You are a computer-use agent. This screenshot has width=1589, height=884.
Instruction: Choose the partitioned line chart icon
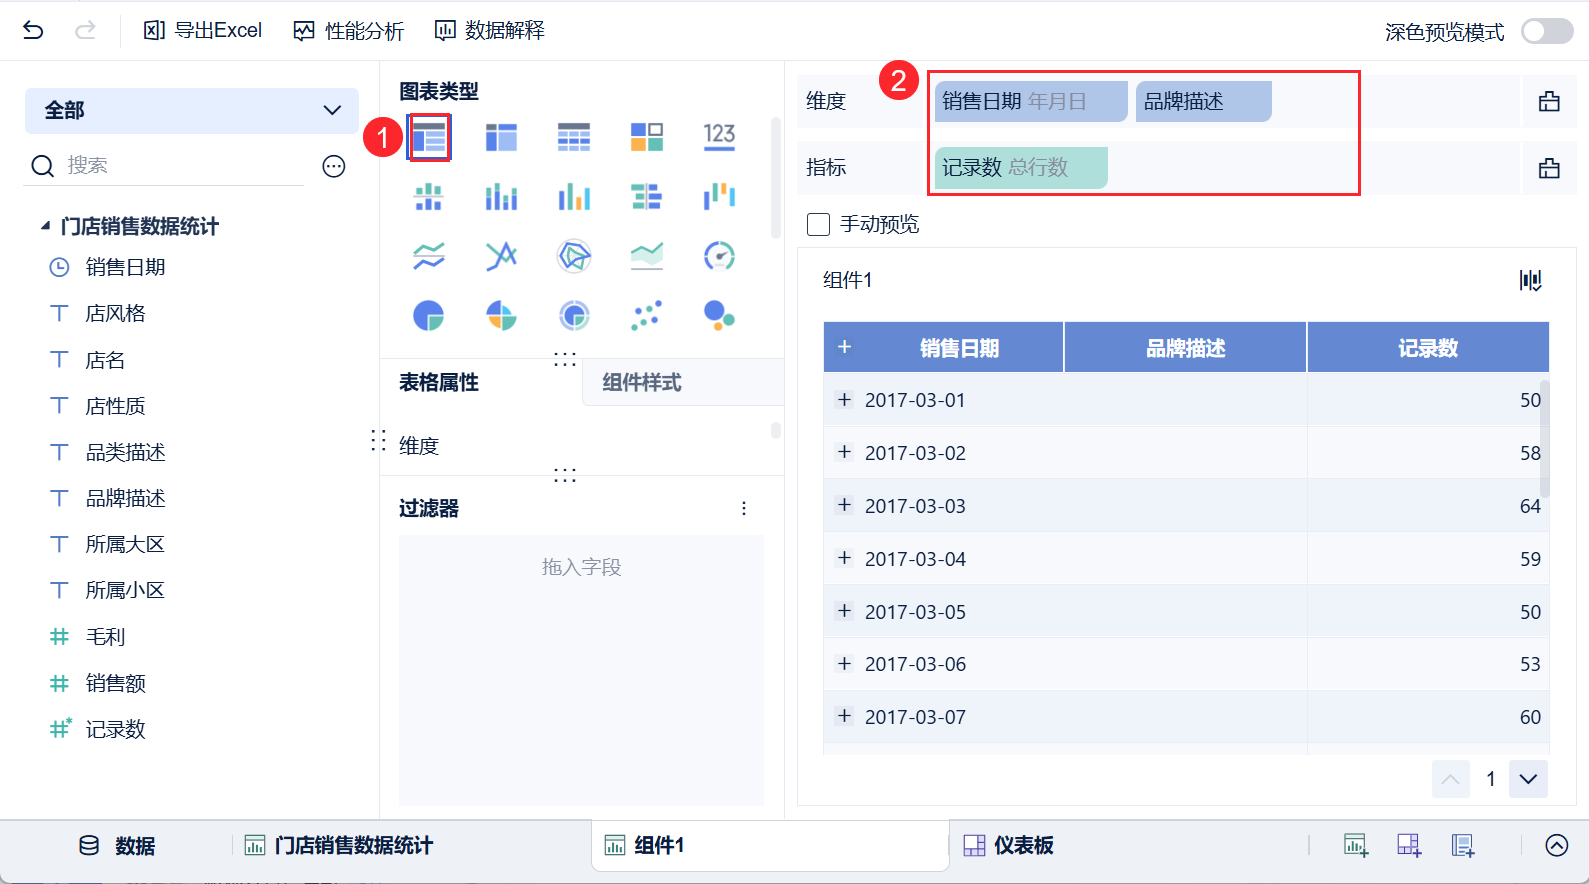(x=429, y=257)
